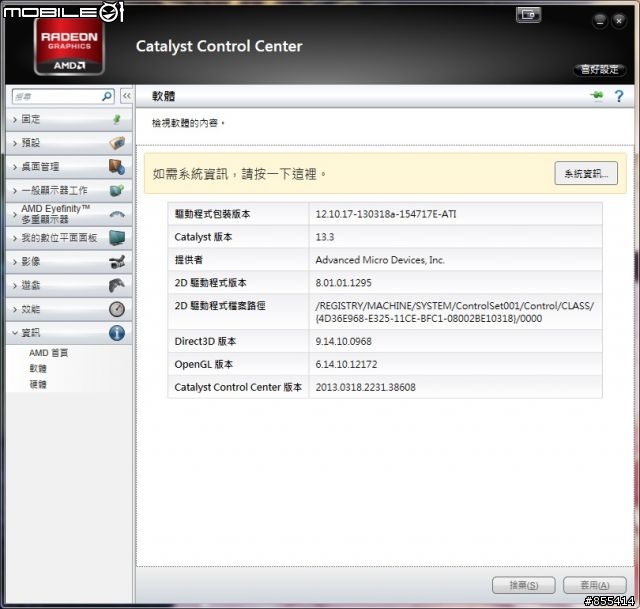Open help with the question mark icon
Viewport: 640px width, 609px height.
tap(619, 96)
